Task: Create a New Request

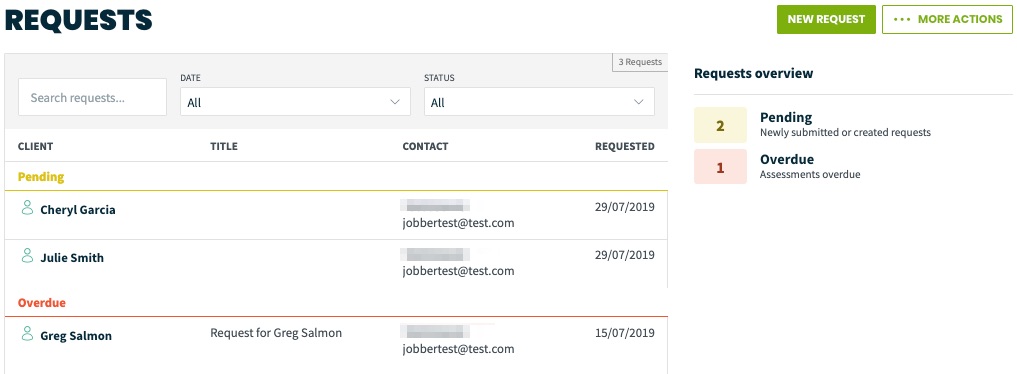Action: coord(826,19)
